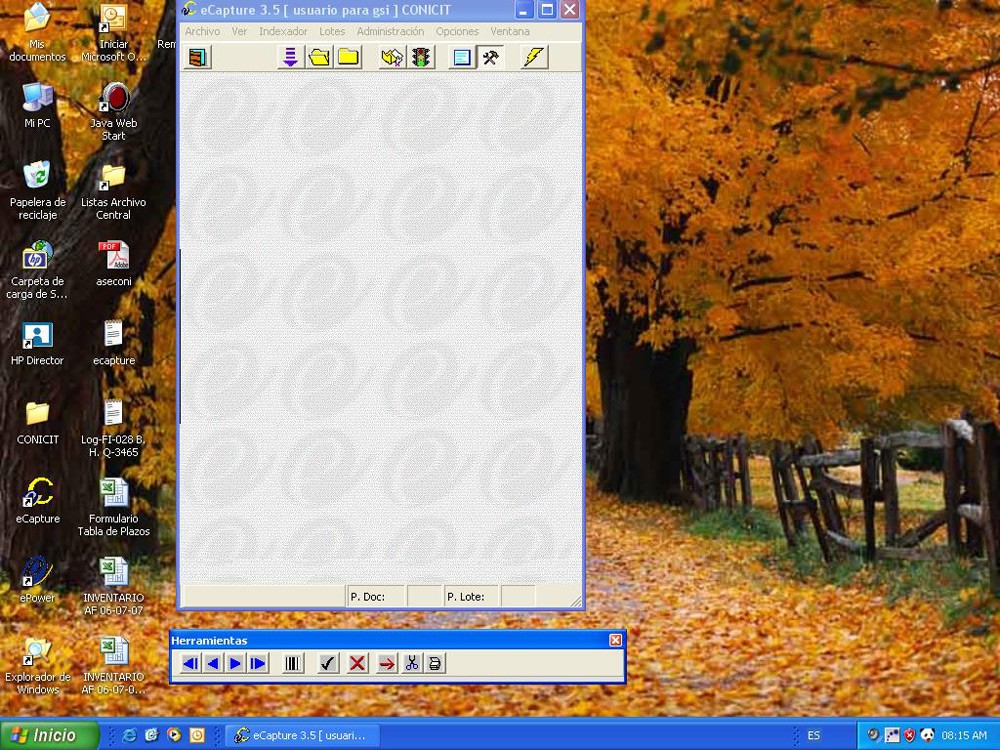
Task: Click the red X icon in Herramientas
Action: coord(357,663)
